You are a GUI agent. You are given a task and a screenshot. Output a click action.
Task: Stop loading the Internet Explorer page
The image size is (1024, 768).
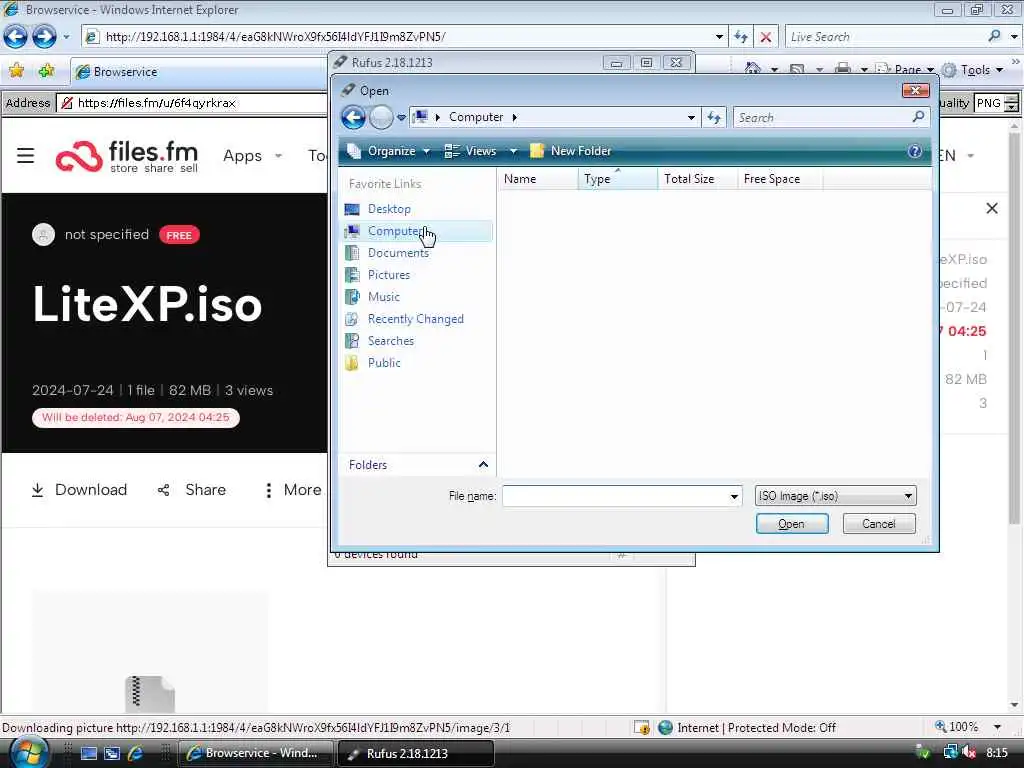[765, 37]
